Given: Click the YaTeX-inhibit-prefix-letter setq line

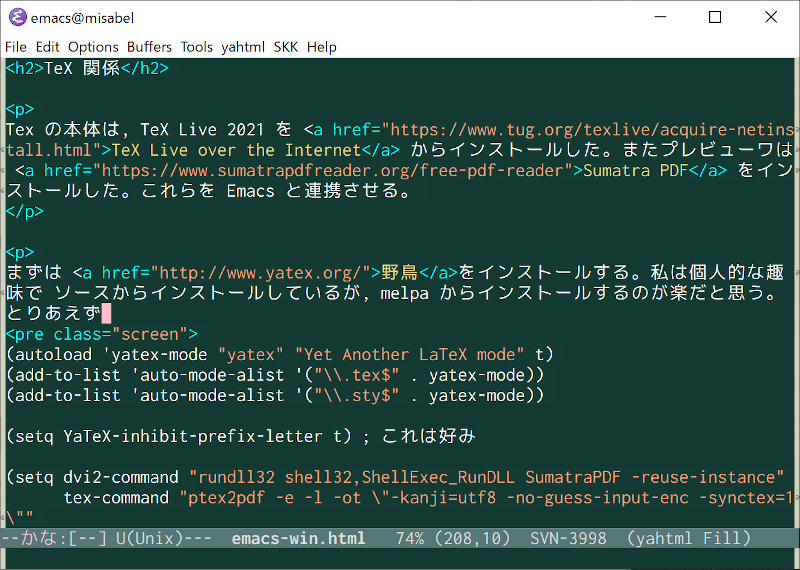Looking at the screenshot, I should (241, 436).
